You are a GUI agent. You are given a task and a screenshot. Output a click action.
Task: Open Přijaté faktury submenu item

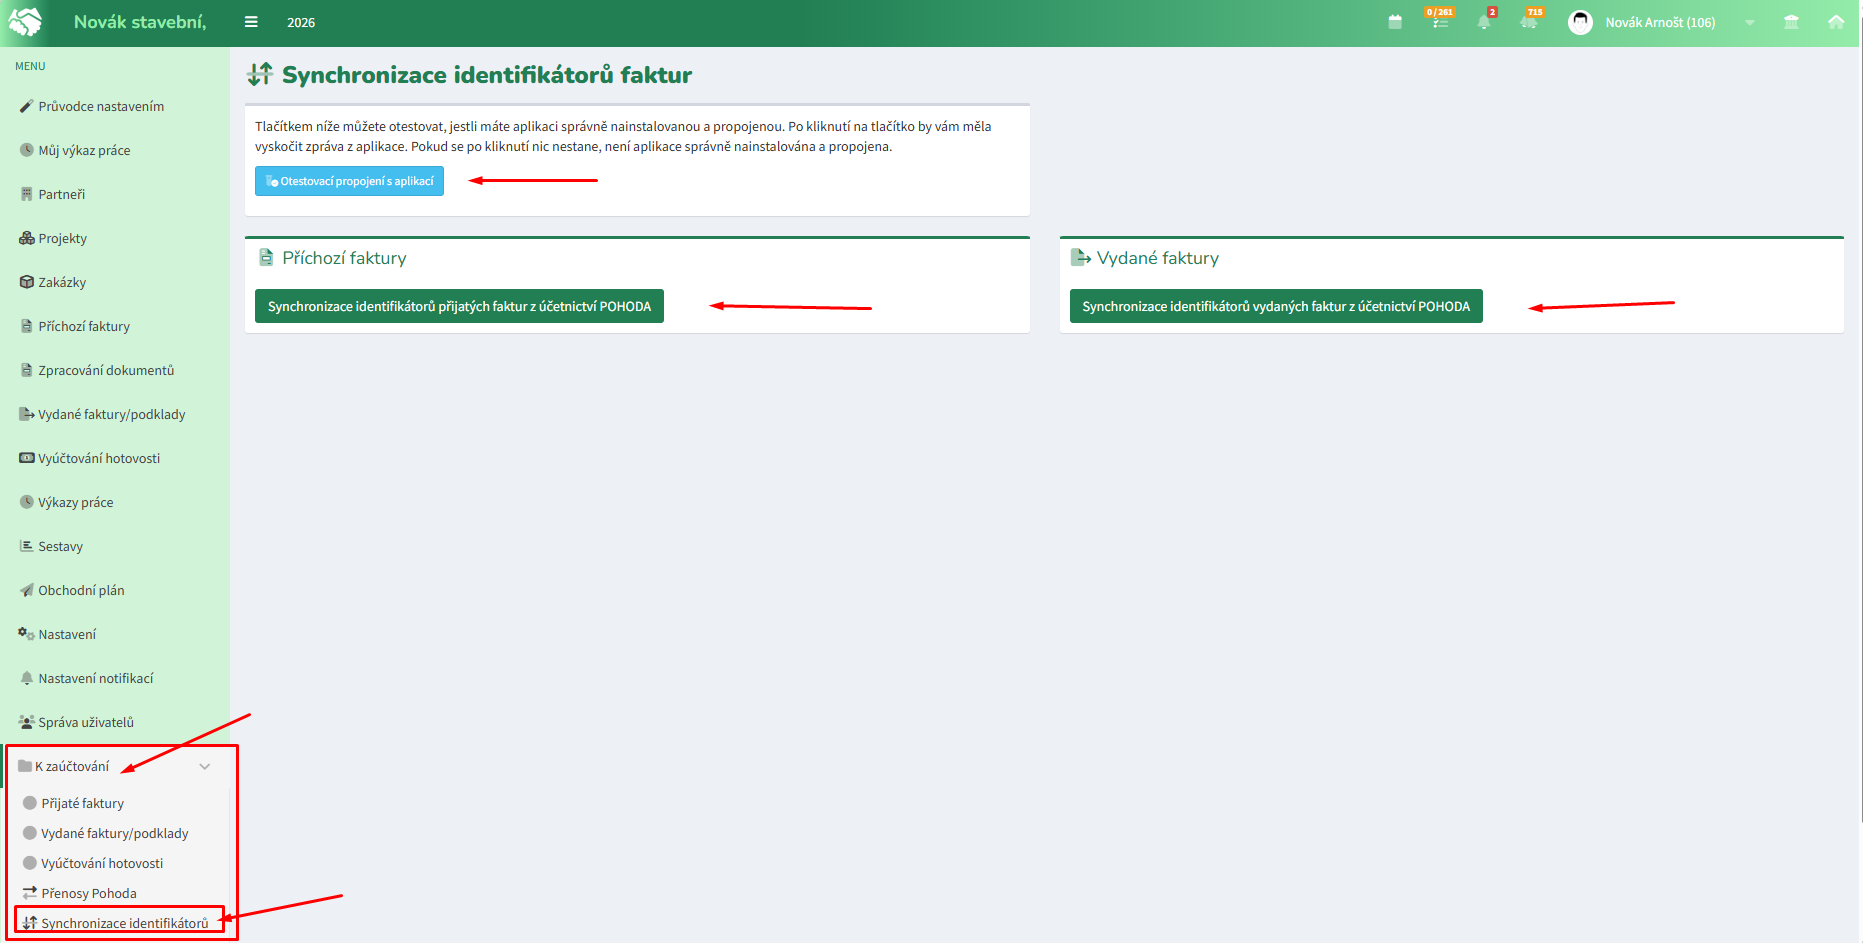coord(83,803)
